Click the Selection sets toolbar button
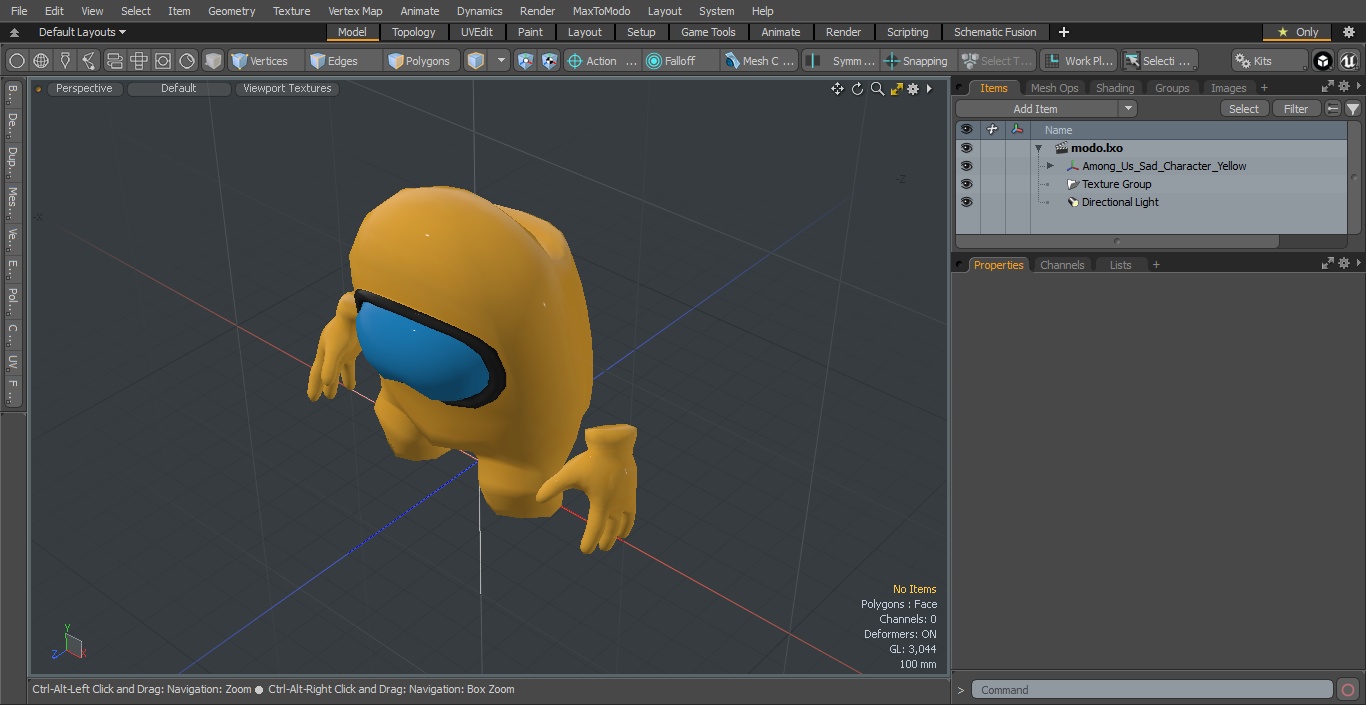 pyautogui.click(x=1158, y=61)
